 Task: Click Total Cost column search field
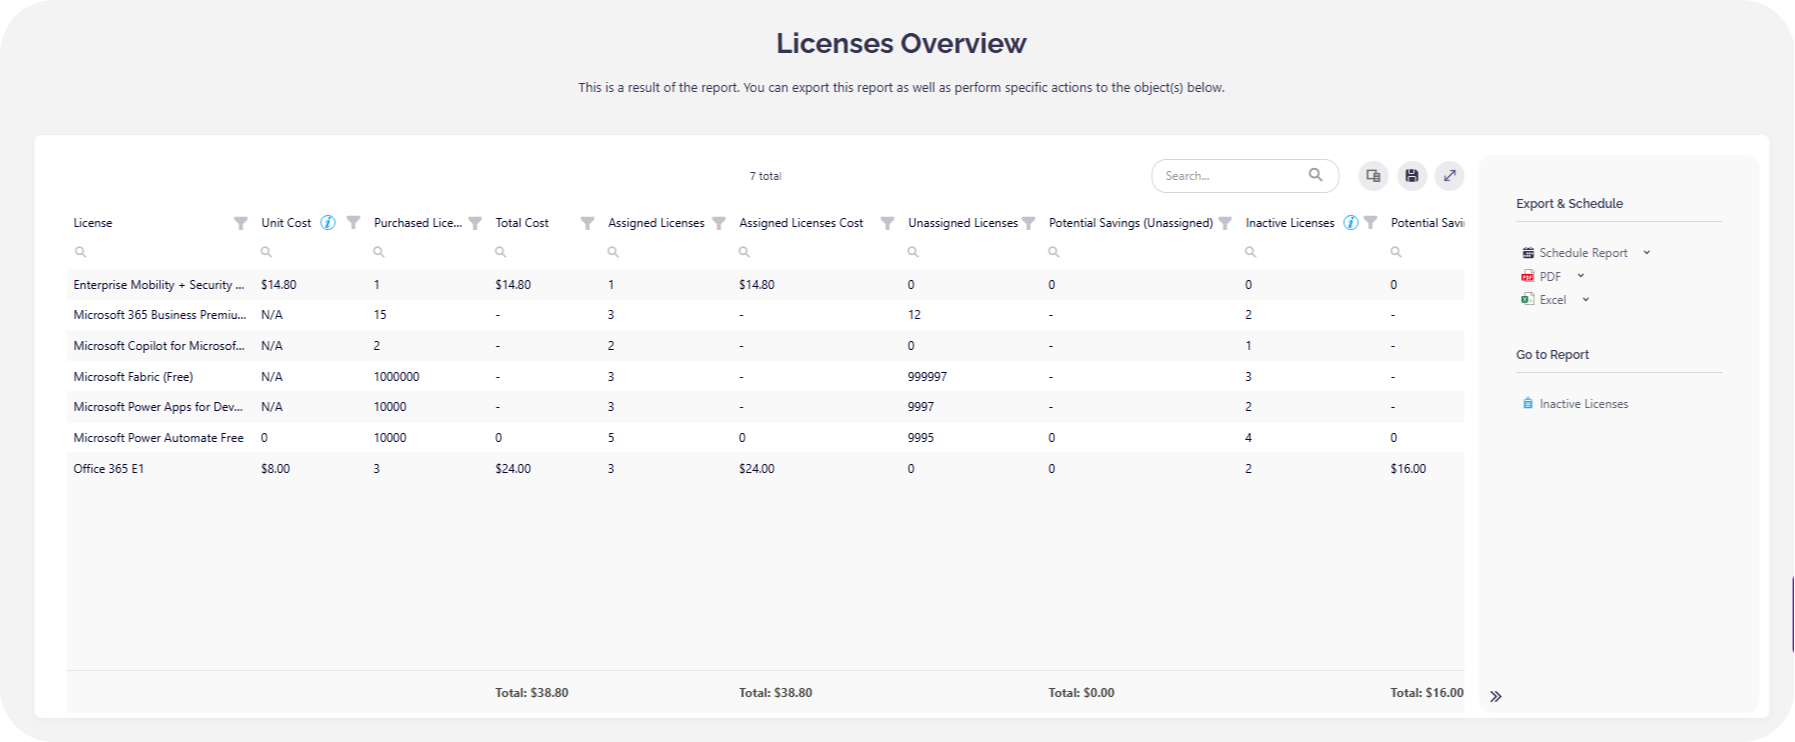545,252
